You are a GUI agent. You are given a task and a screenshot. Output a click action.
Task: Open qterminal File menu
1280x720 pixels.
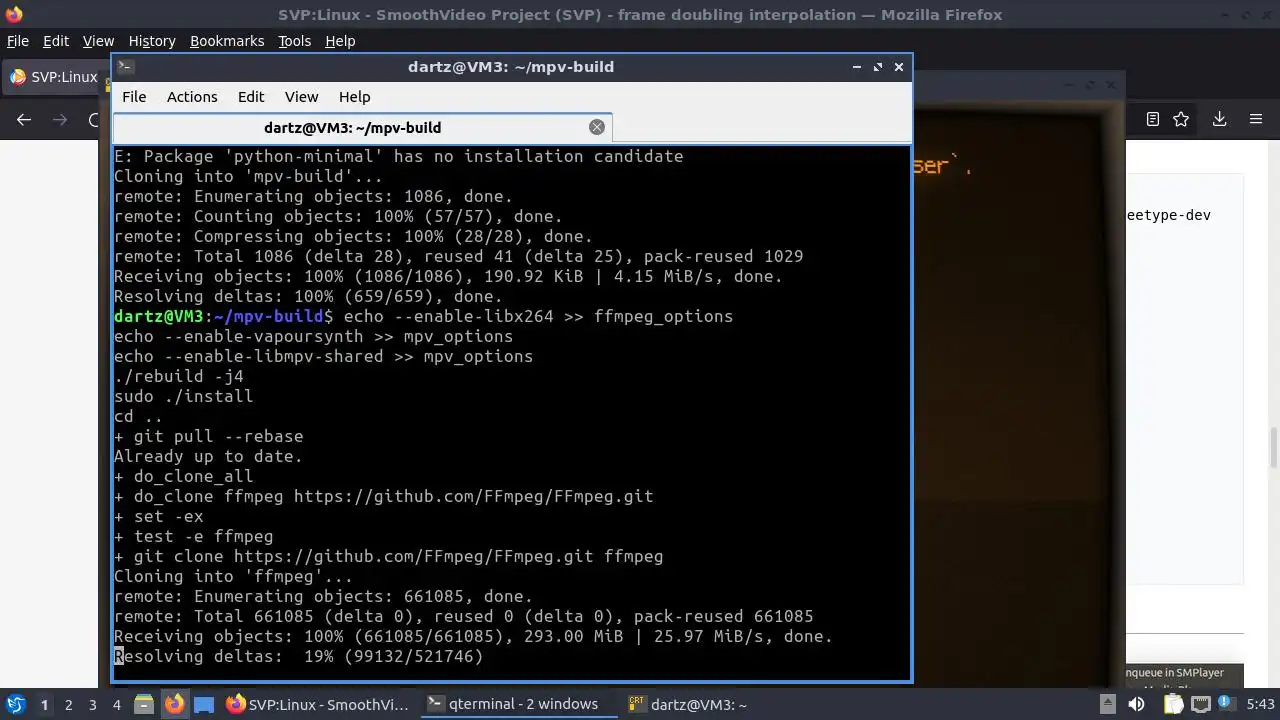tap(134, 97)
